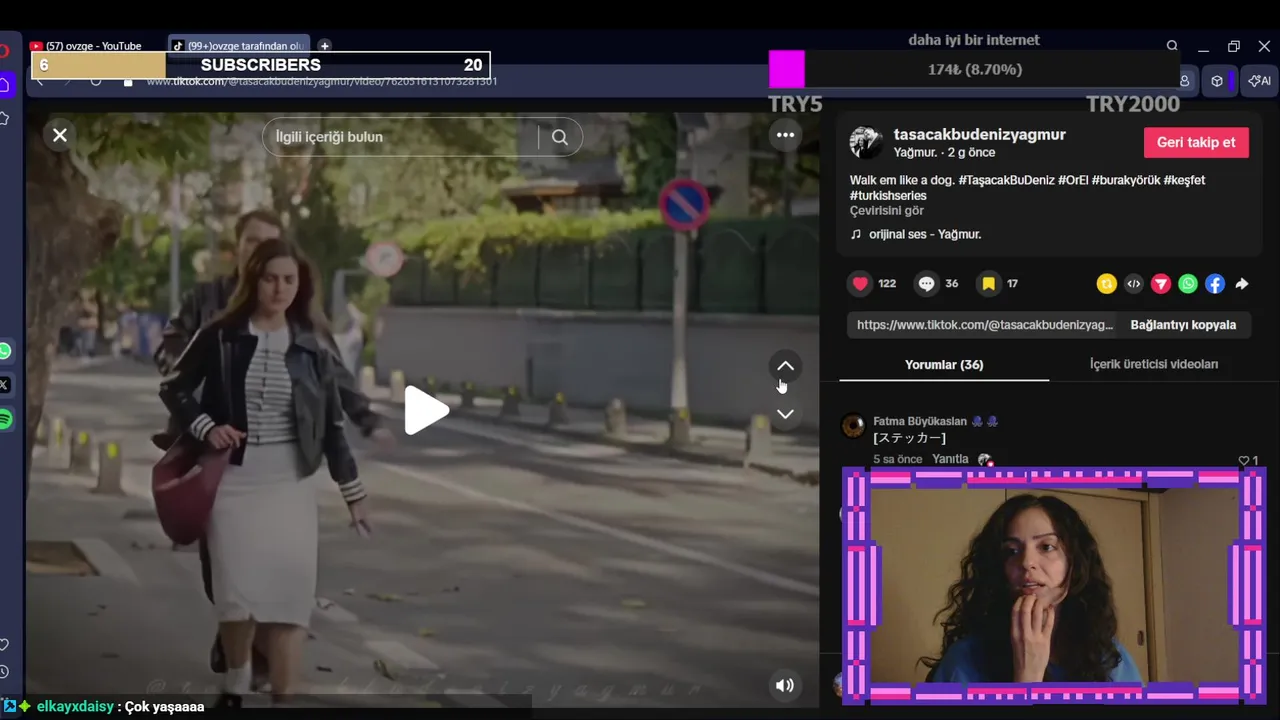Image resolution: width=1280 pixels, height=720 pixels.
Task: Click the SUBSCRIBERS goal progress bar
Action: [x=261, y=65]
